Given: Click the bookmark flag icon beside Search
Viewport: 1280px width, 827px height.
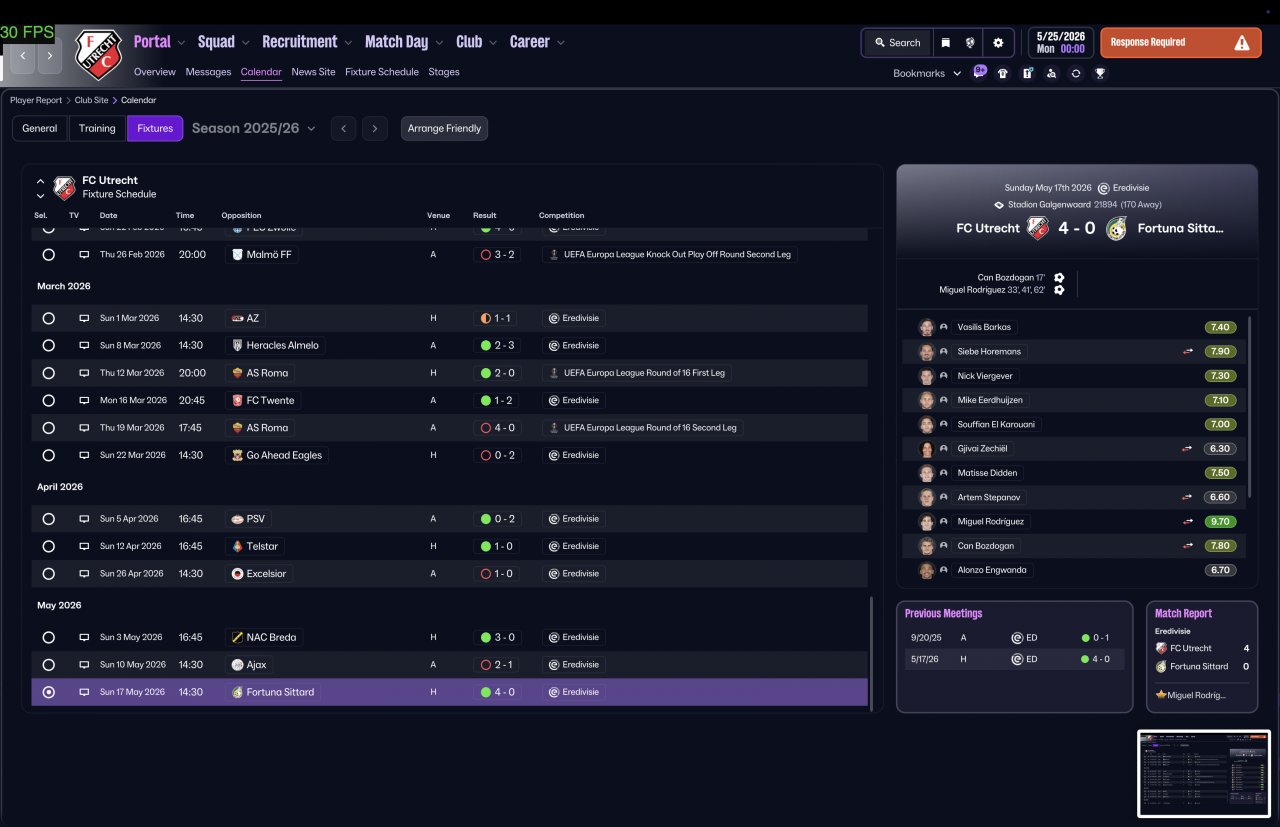Looking at the screenshot, I should point(945,43).
